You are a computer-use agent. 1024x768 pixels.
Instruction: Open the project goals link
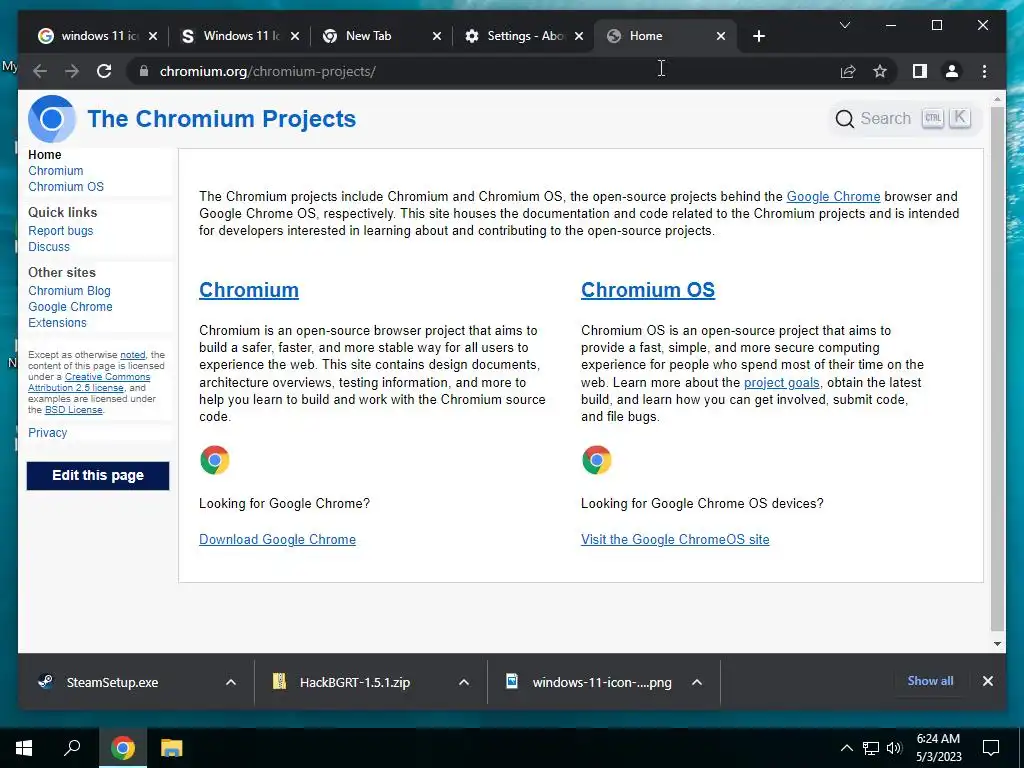[782, 383]
